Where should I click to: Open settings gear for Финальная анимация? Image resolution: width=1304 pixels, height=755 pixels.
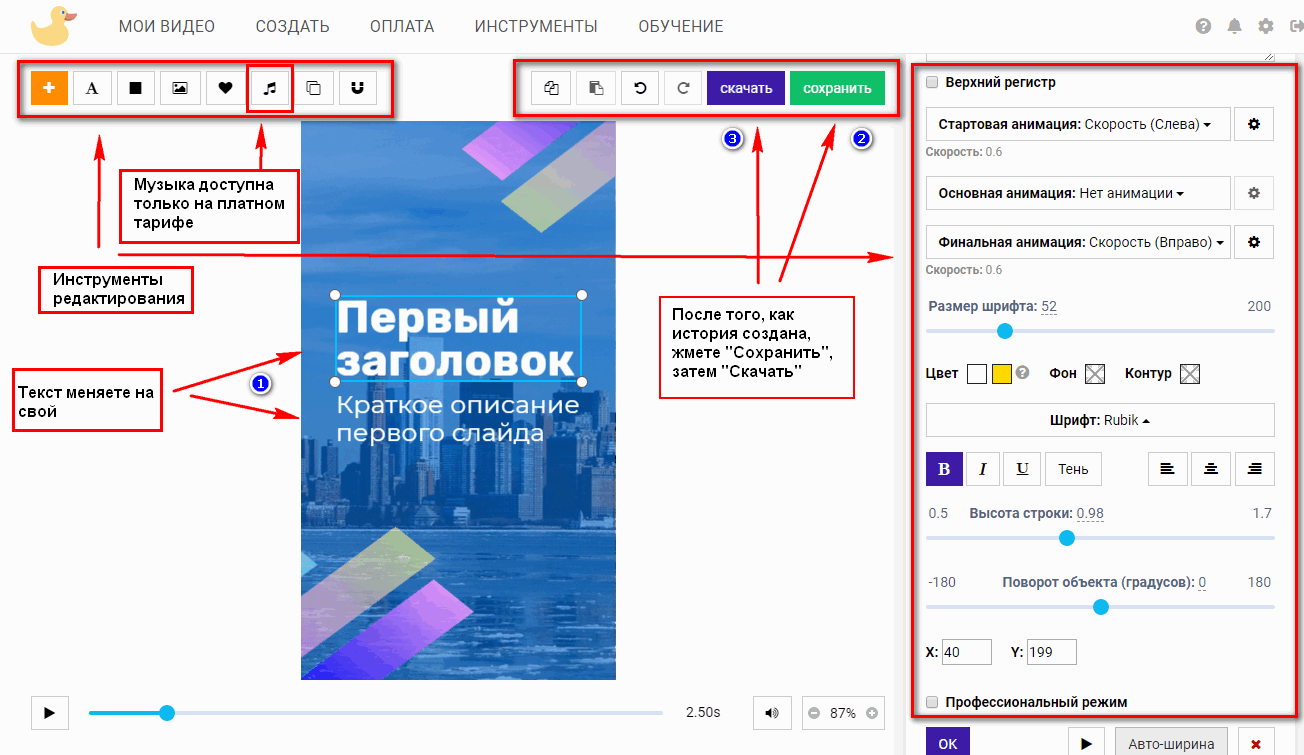(x=1254, y=242)
